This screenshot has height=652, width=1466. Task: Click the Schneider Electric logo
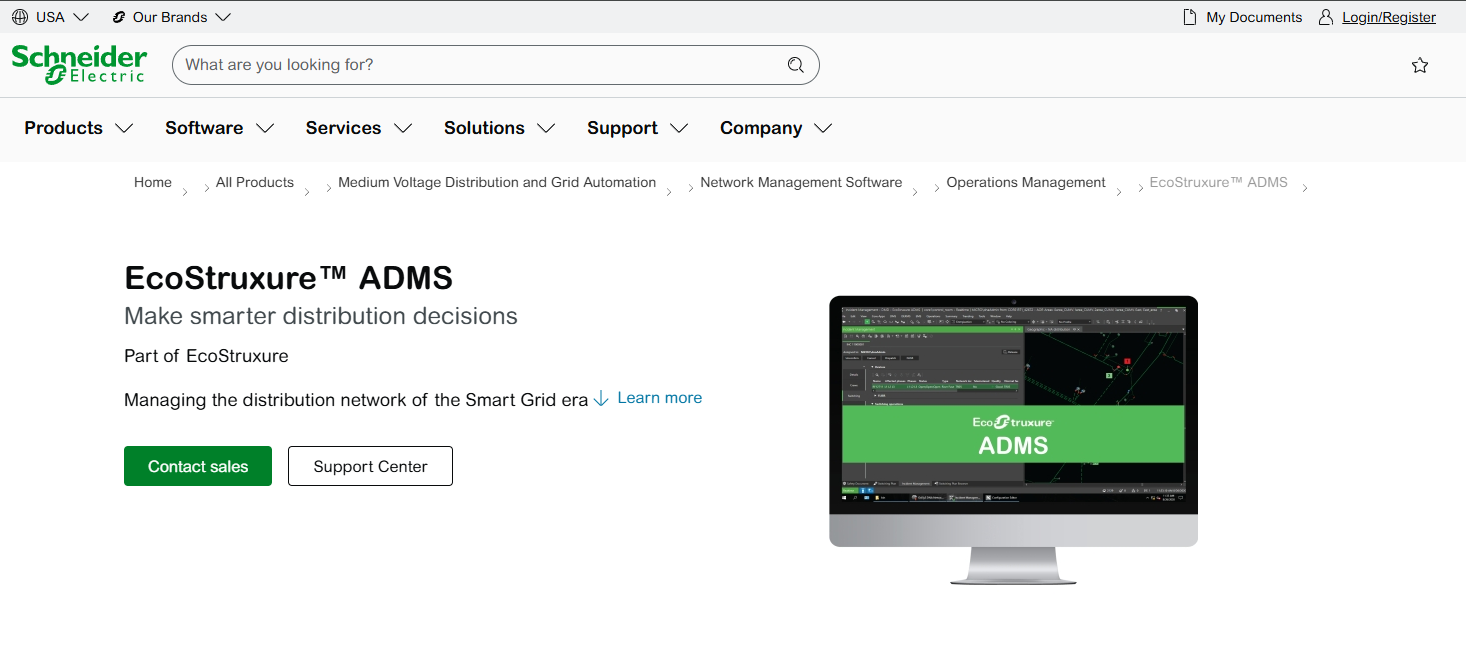pos(79,64)
